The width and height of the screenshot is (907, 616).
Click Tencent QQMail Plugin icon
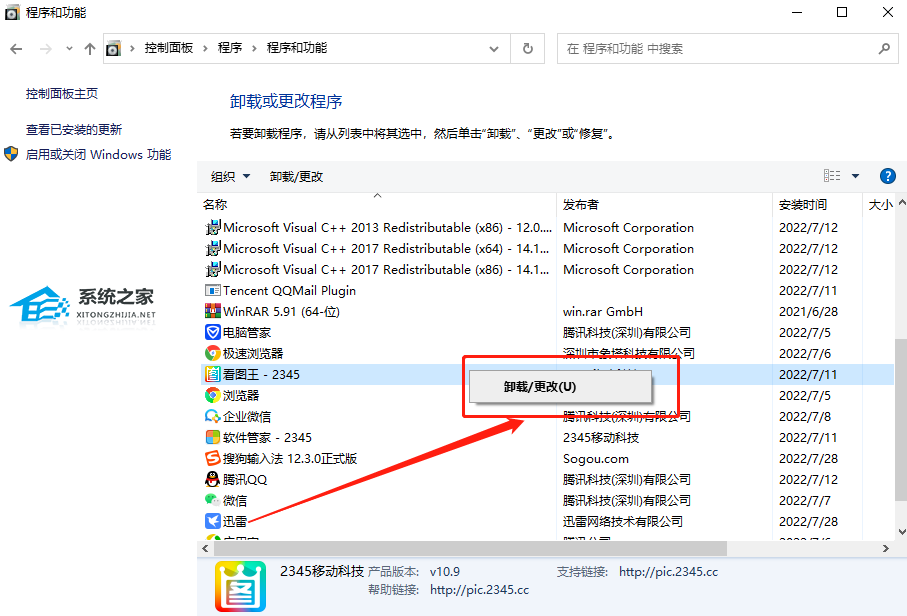pos(213,290)
